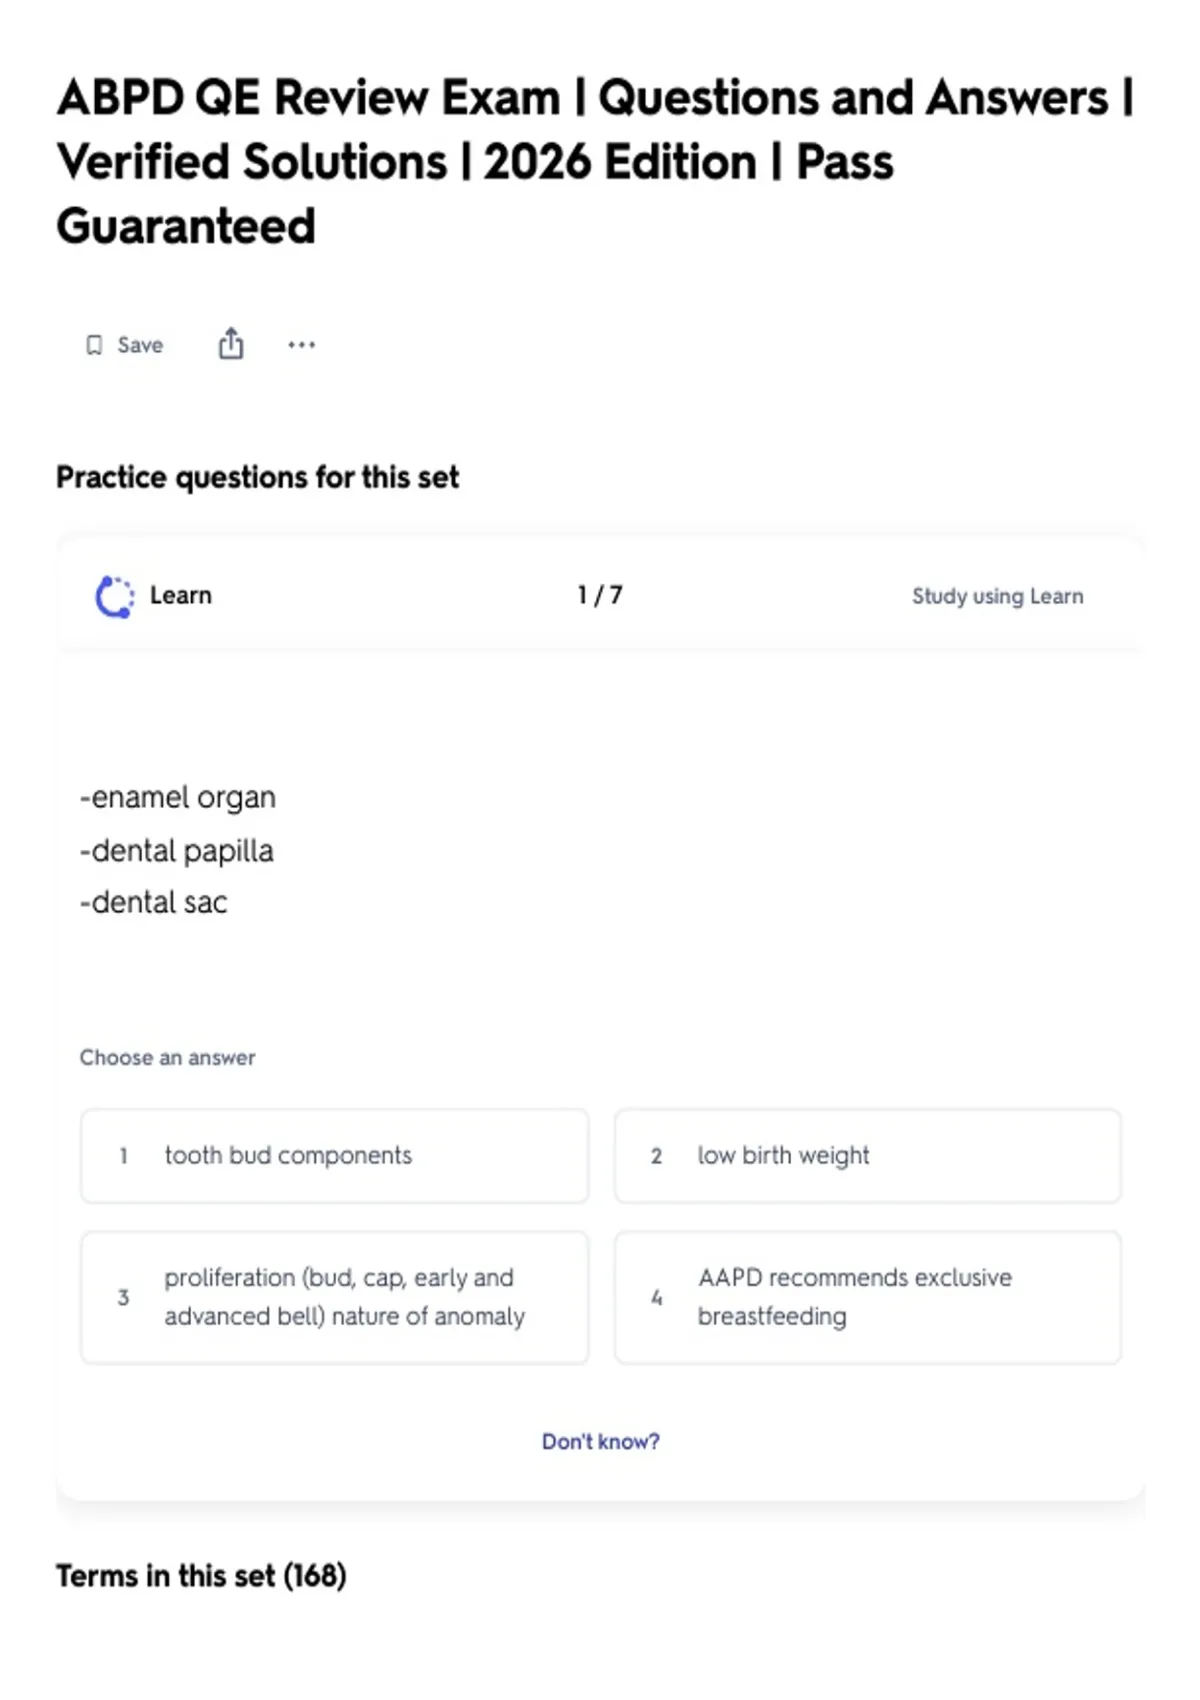Choose the 'proliferation (bud, cap...)' answer

pos(334,1297)
